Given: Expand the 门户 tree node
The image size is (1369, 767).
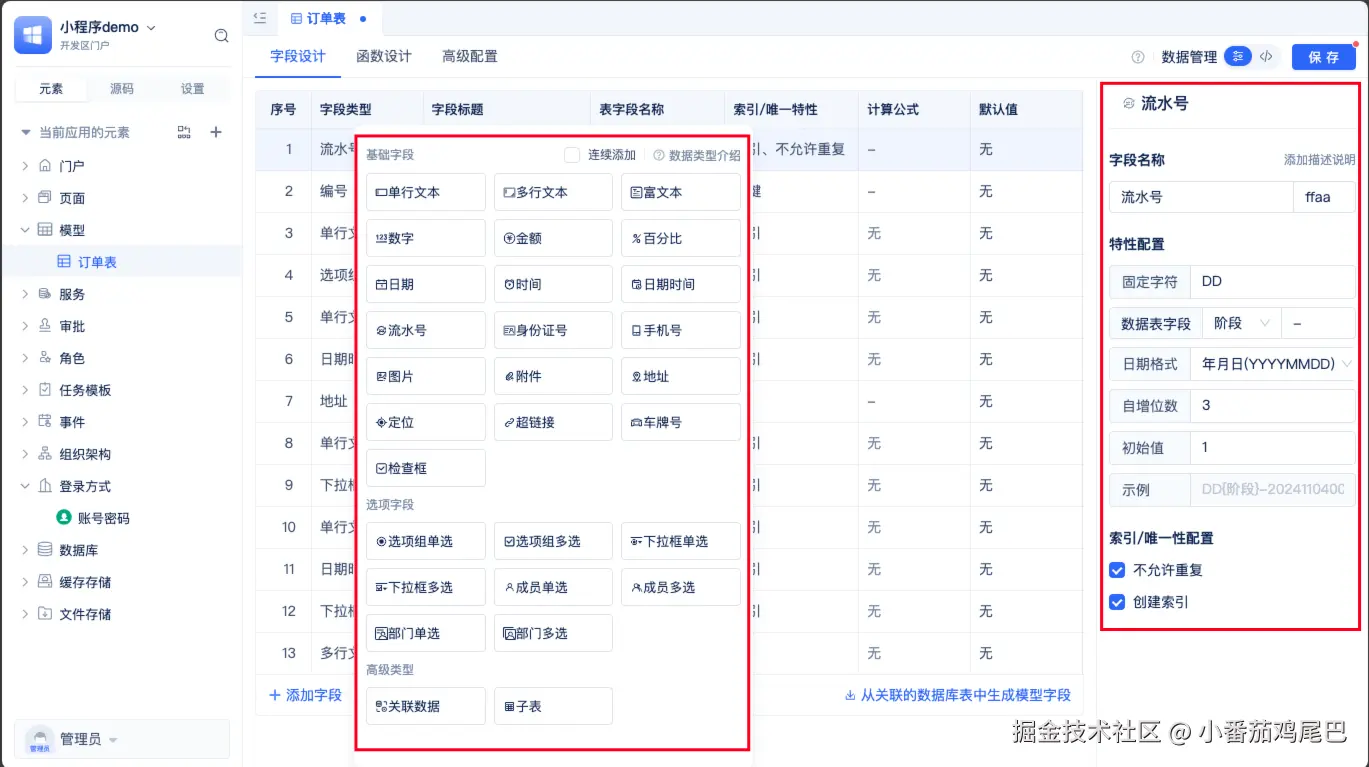Looking at the screenshot, I should pyautogui.click(x=26, y=166).
